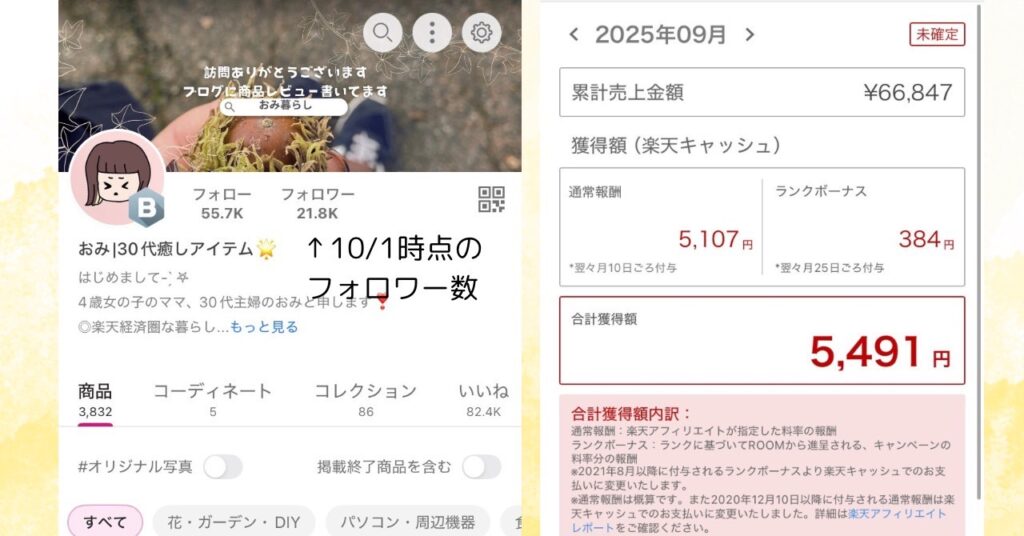Screen dimensions: 1024x536
Task: Filter by パソコン・周辺機器 chip
Action: click(x=408, y=522)
